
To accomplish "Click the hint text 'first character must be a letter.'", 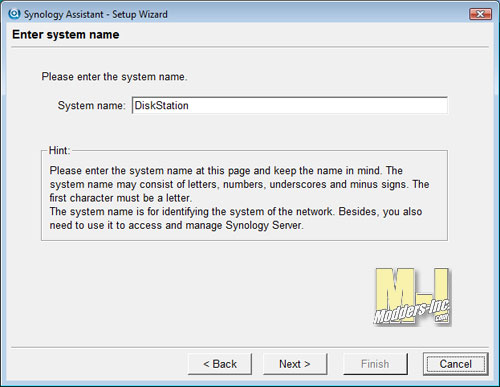I will (x=121, y=198).
